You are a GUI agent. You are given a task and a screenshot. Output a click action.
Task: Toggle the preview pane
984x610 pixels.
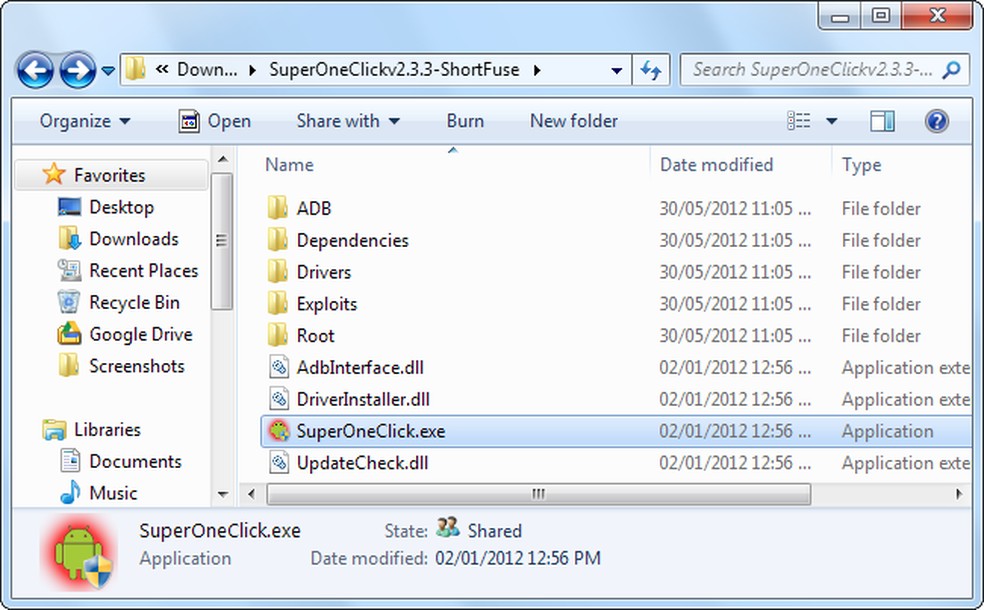pyautogui.click(x=882, y=120)
